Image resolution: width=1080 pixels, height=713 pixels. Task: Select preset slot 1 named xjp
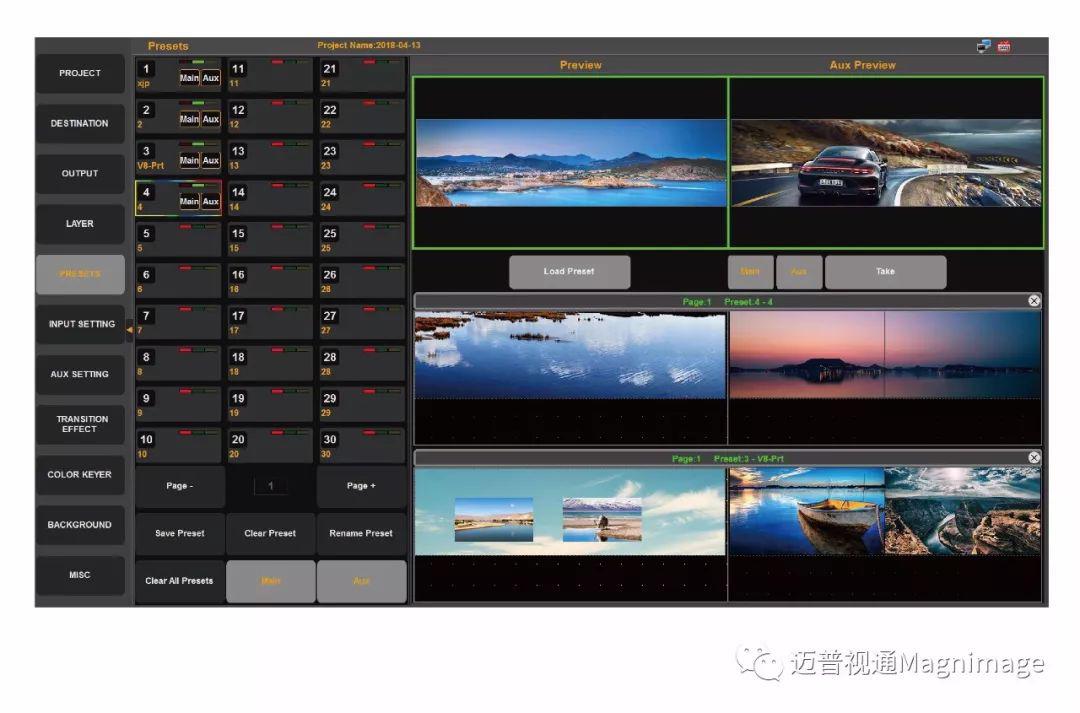[155, 76]
